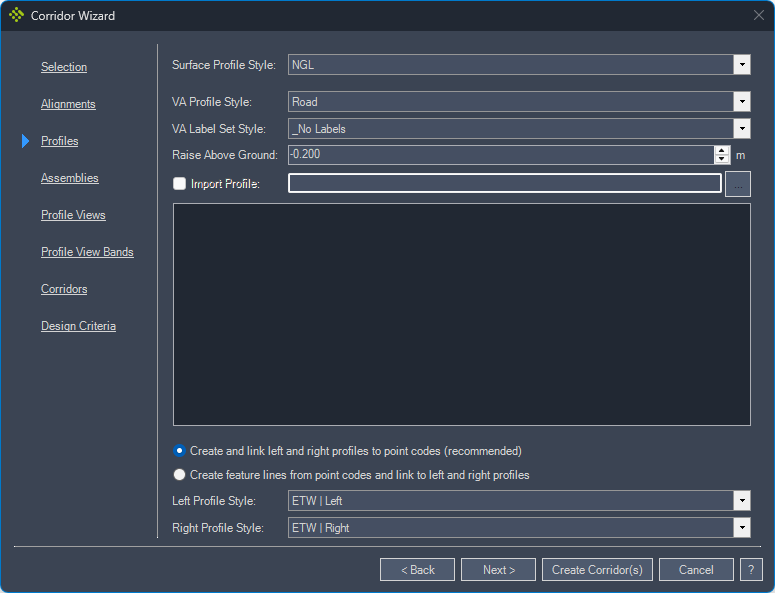Click the Next button
Screen dimensions: 775x593
(x=499, y=570)
